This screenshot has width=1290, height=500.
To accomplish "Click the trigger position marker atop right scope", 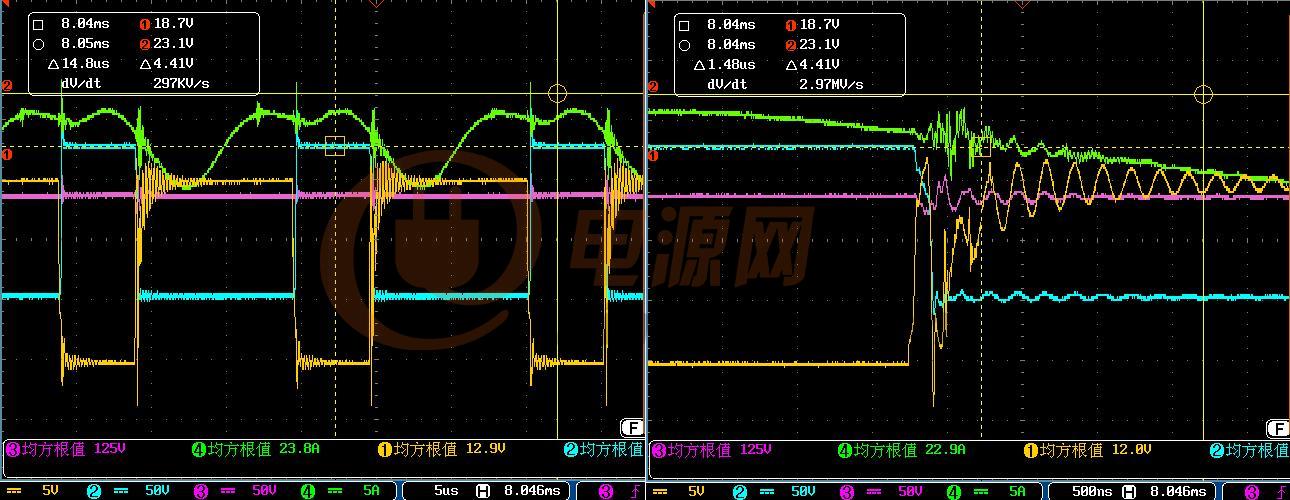I will pos(1022,4).
